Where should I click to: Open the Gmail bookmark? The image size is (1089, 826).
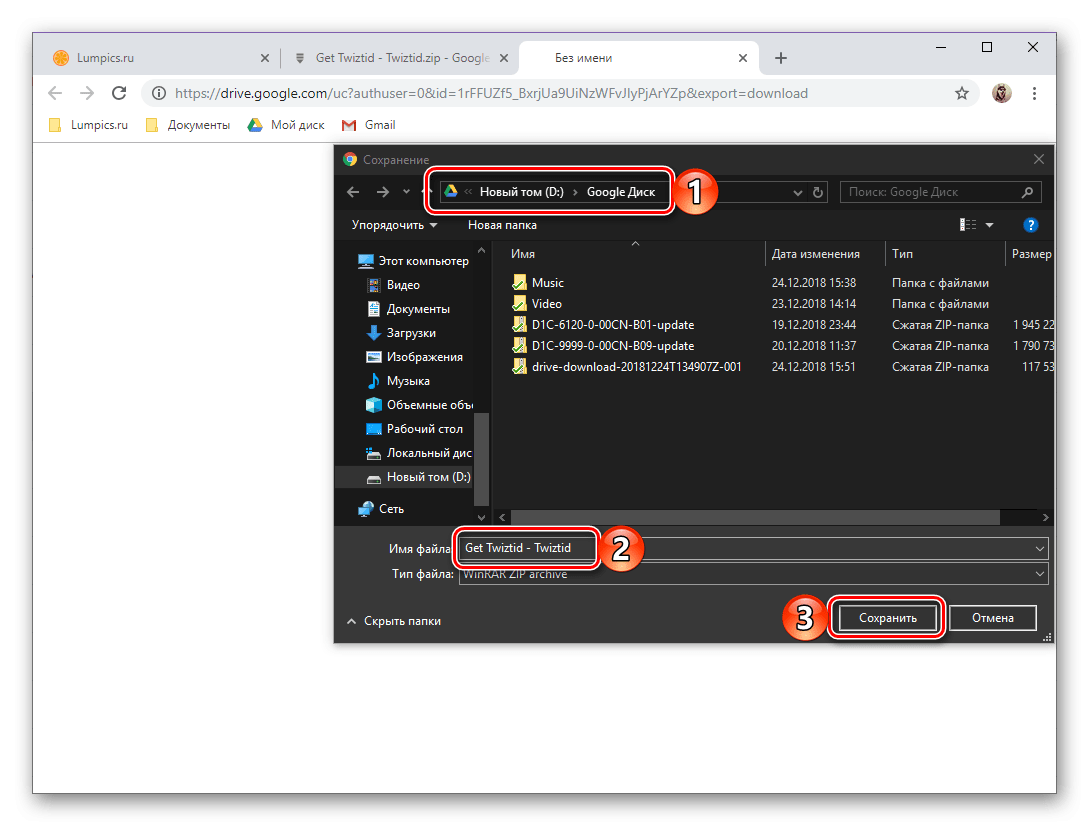coord(369,125)
